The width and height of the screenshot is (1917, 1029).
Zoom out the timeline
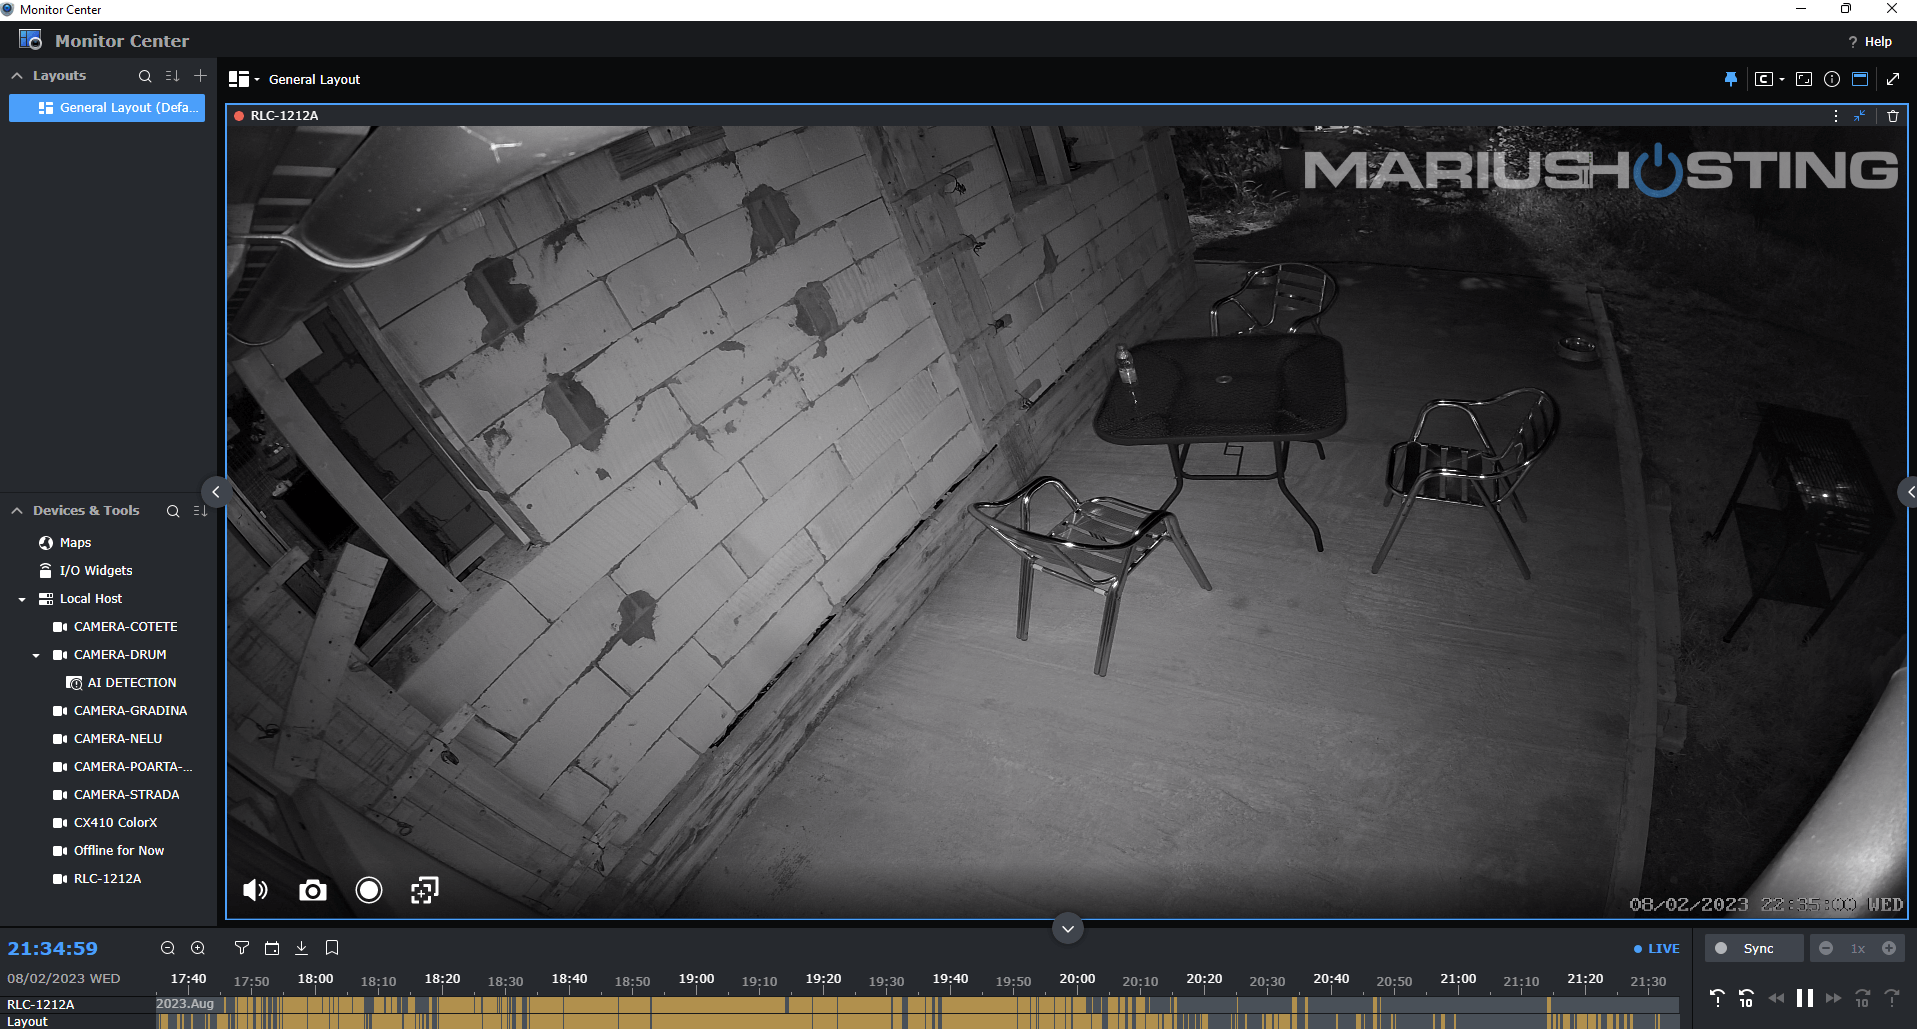pyautogui.click(x=168, y=948)
